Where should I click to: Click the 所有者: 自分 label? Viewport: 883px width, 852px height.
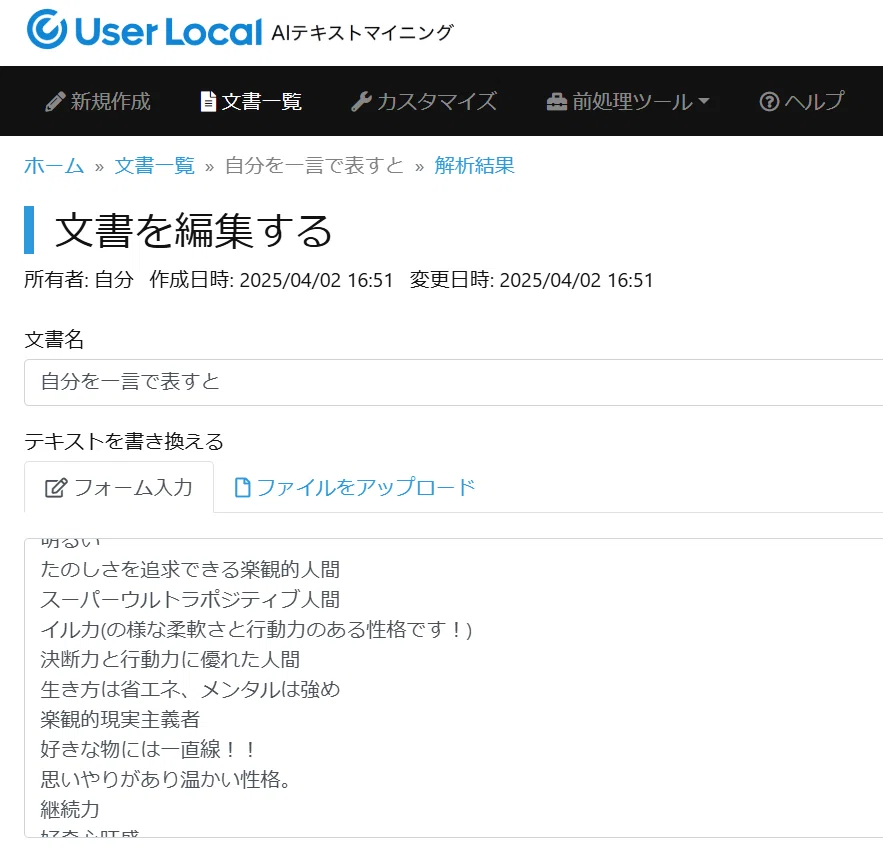pos(79,280)
